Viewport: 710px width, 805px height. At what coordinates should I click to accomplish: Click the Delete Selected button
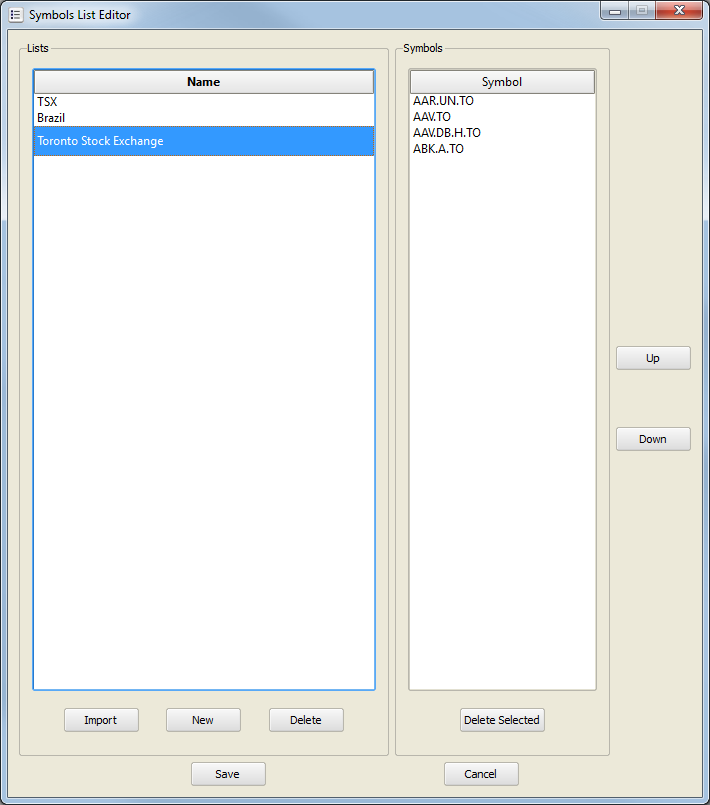tap(502, 720)
